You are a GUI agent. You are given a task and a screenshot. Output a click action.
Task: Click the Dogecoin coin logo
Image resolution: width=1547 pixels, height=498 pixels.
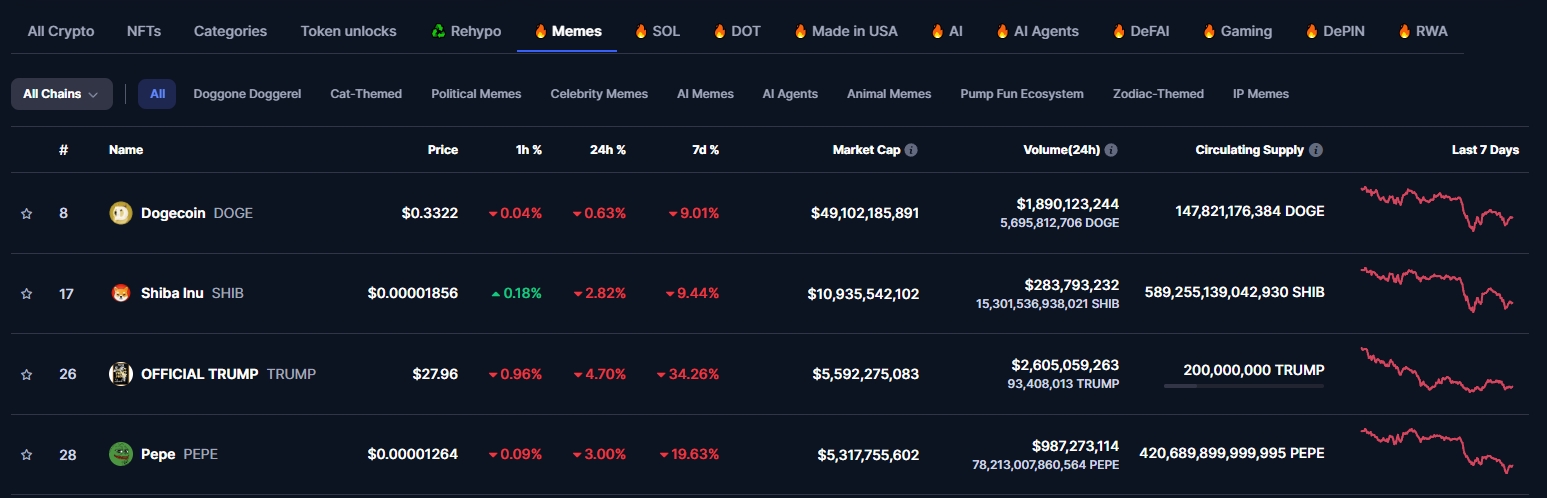pos(120,213)
